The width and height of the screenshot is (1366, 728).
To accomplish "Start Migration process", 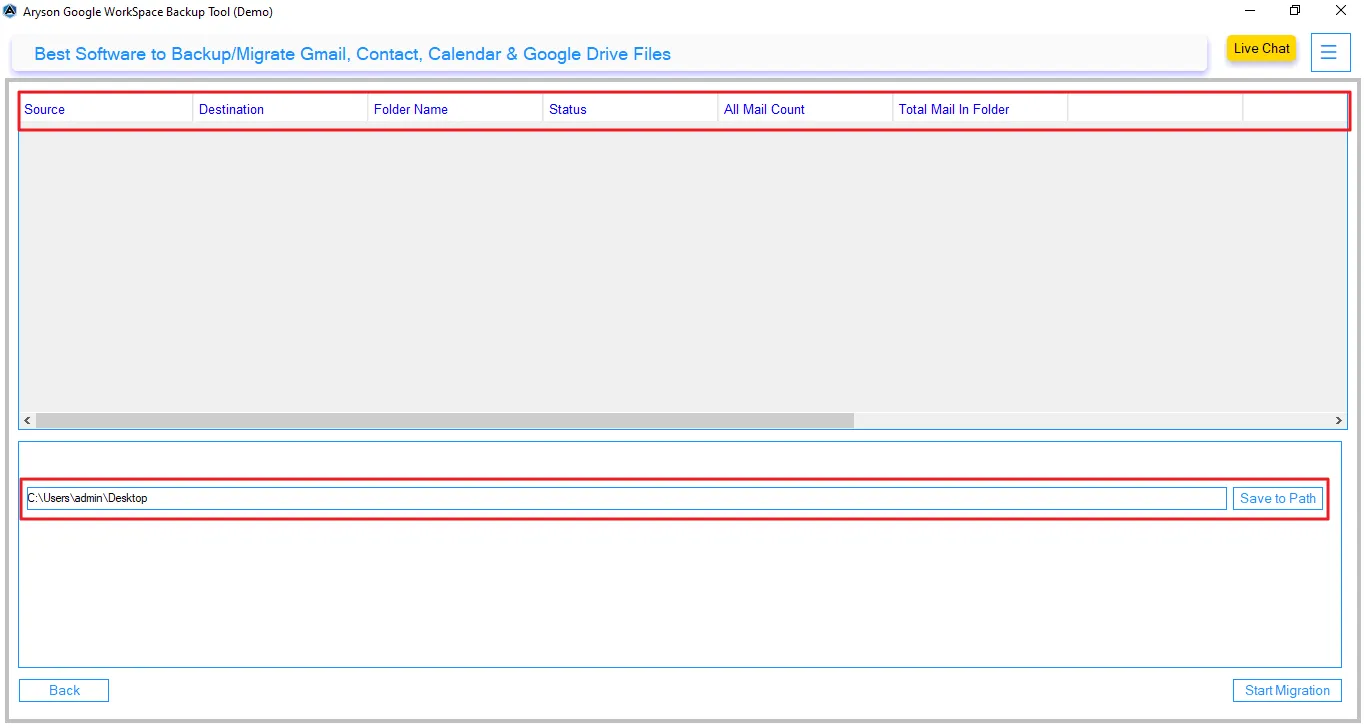I will point(1286,690).
